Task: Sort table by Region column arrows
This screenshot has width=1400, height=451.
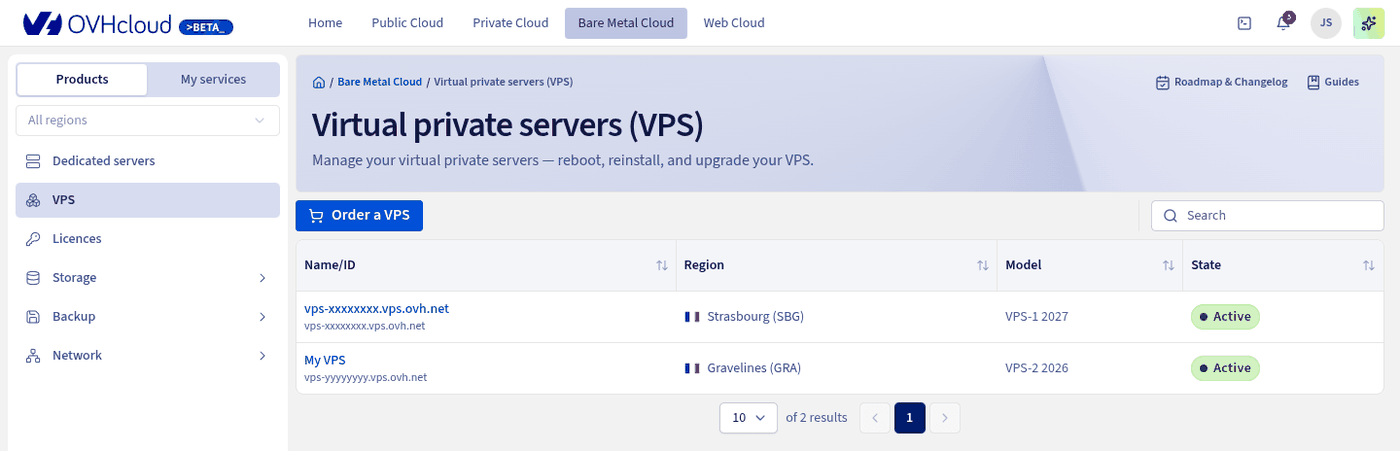Action: point(982,266)
